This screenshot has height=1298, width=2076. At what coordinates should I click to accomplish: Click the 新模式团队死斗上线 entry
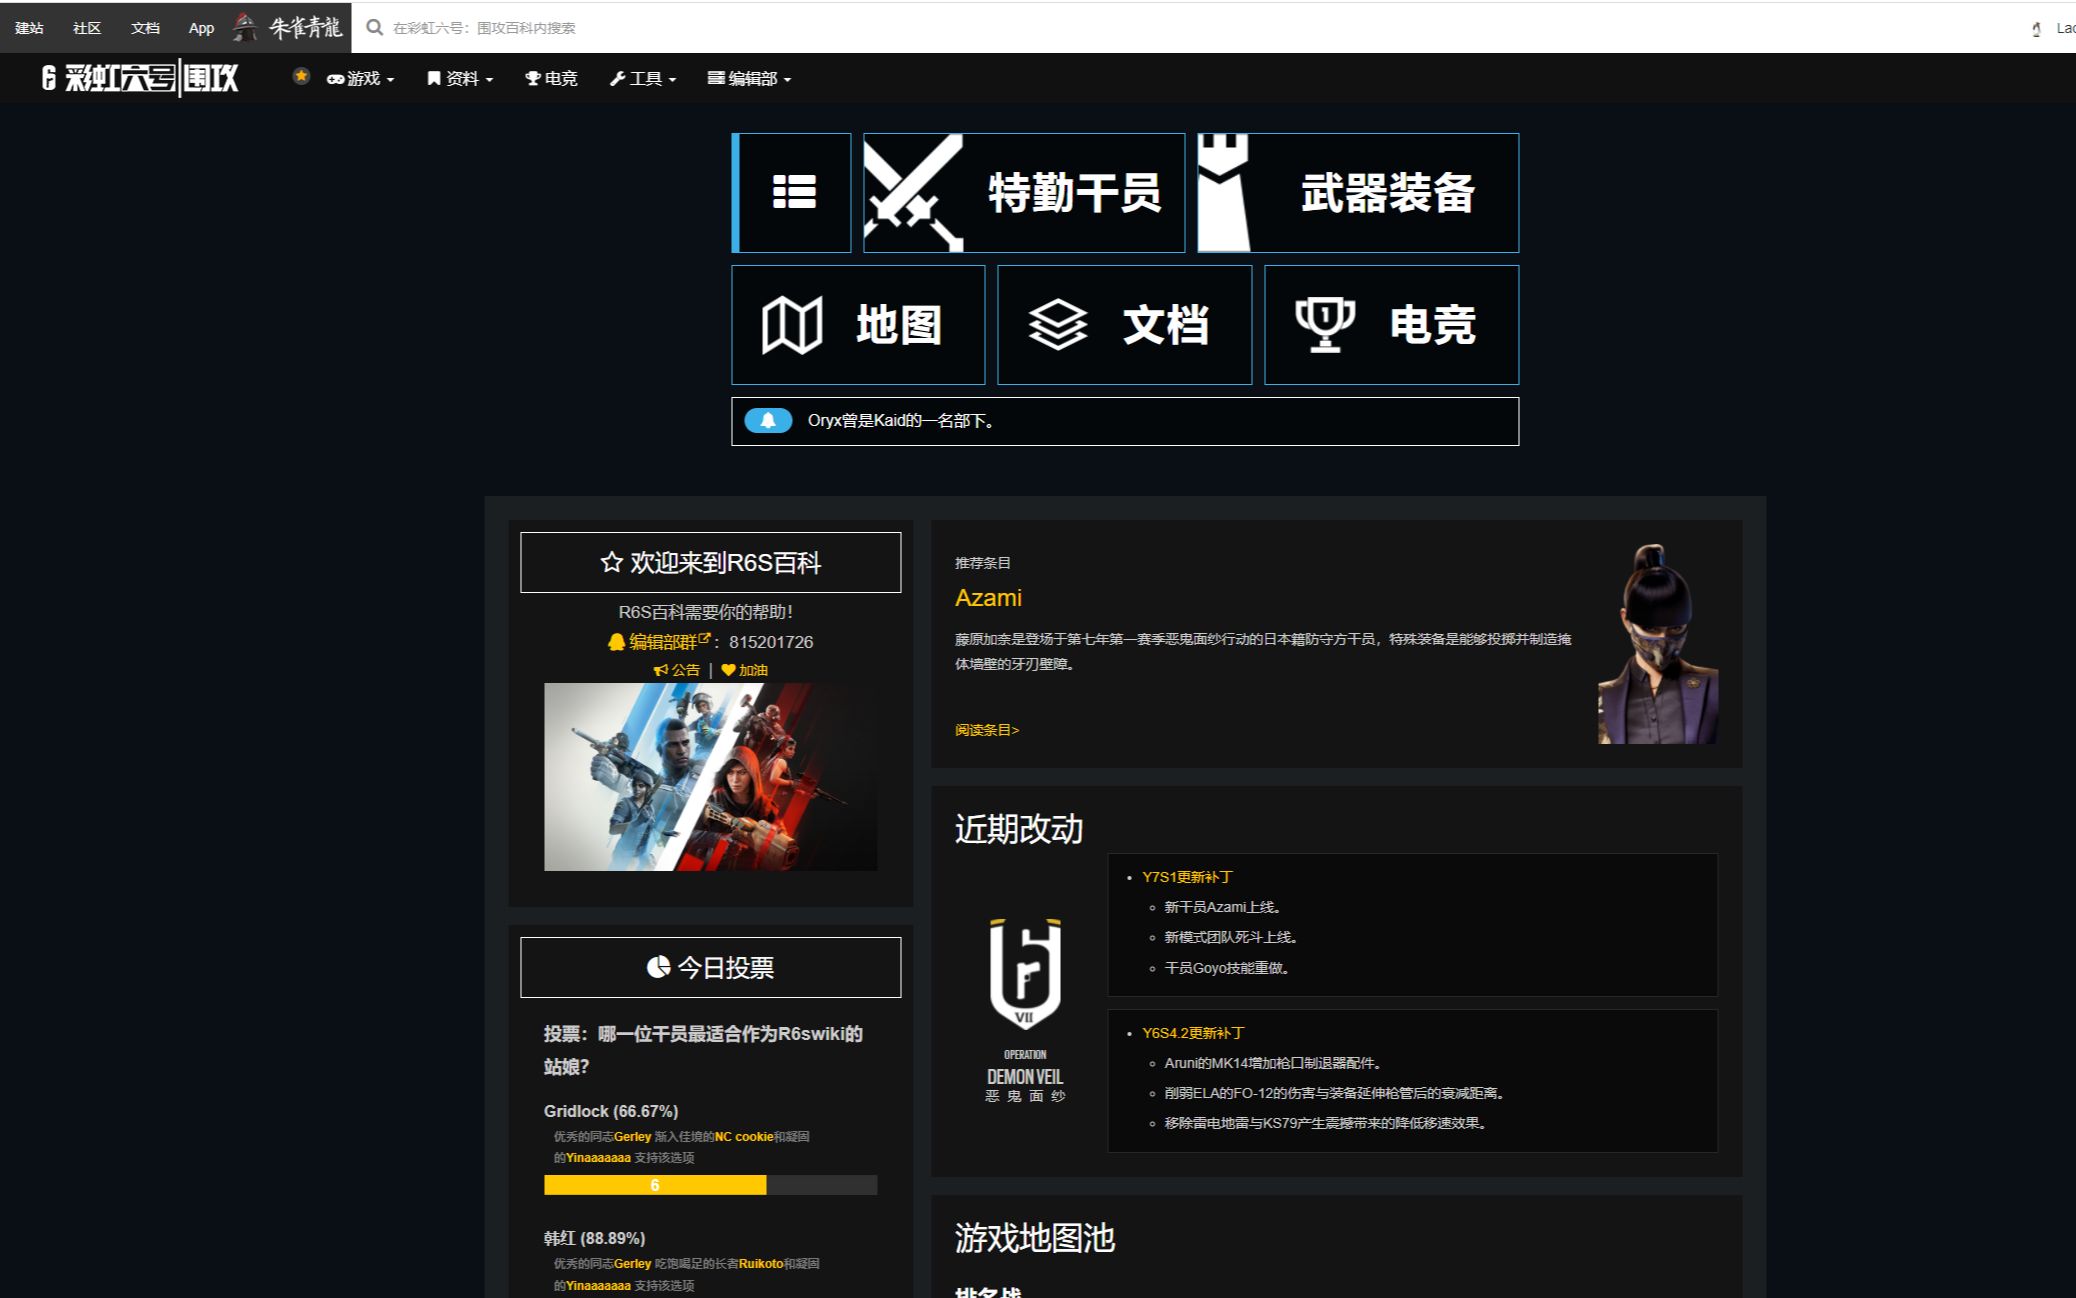pos(1231,937)
